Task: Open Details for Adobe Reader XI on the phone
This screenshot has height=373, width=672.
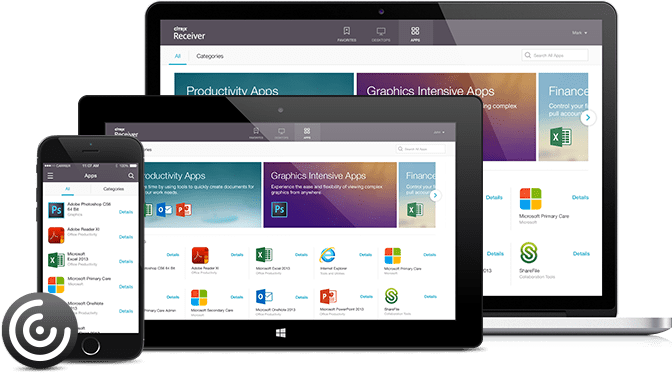Action: pyautogui.click(x=126, y=237)
